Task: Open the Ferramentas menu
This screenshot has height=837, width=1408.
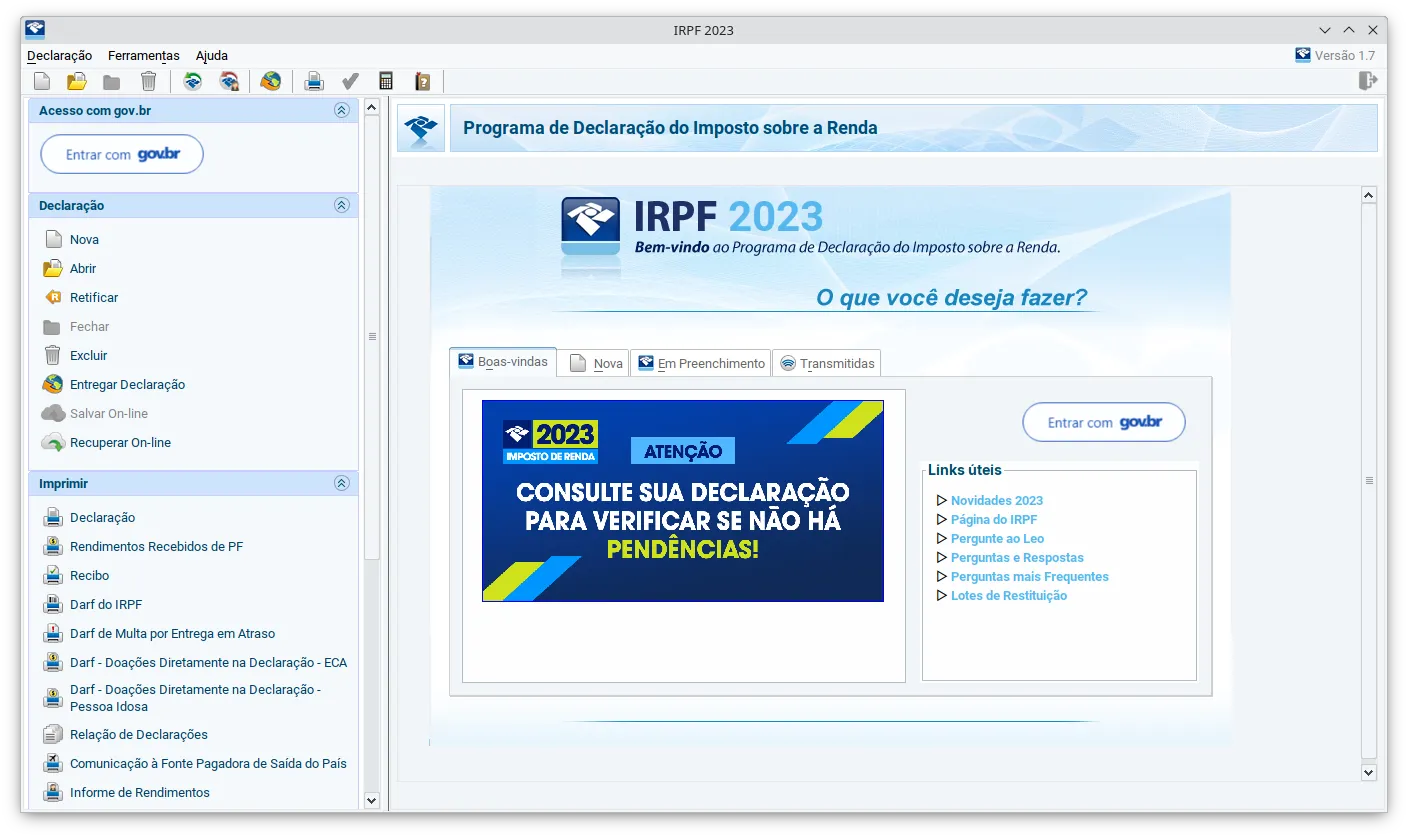Action: click(143, 56)
